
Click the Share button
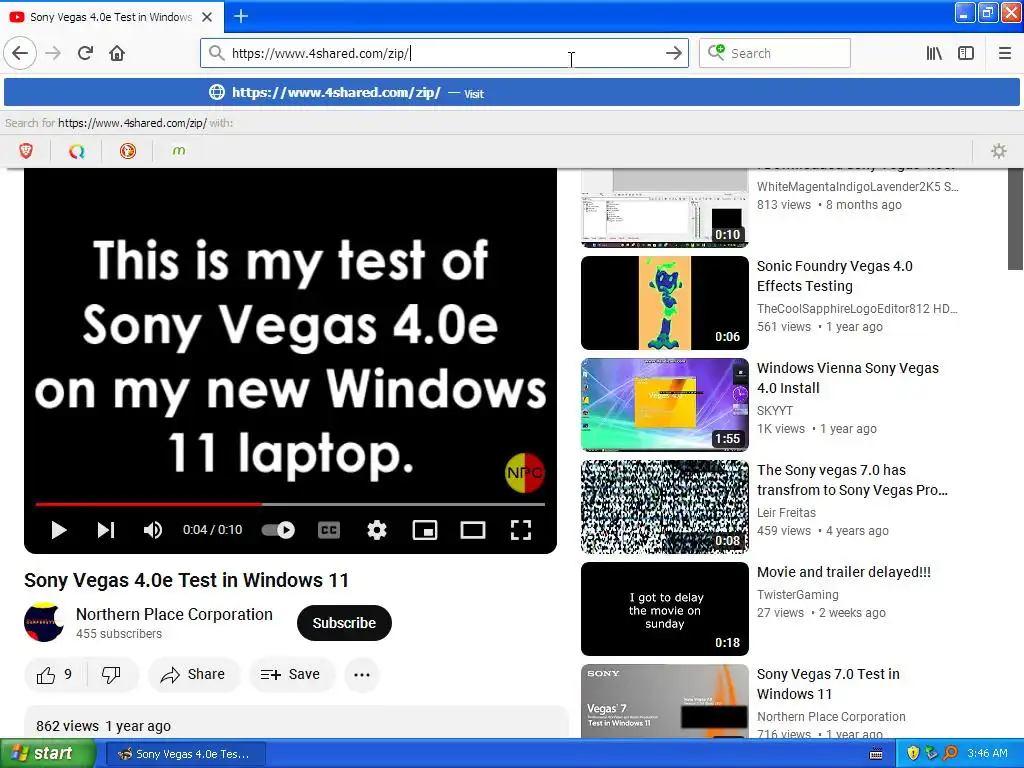click(x=193, y=675)
